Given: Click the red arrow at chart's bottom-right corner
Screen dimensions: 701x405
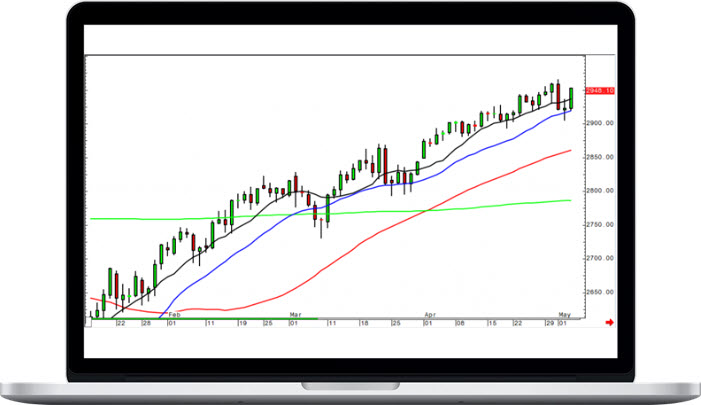Looking at the screenshot, I should [x=612, y=322].
